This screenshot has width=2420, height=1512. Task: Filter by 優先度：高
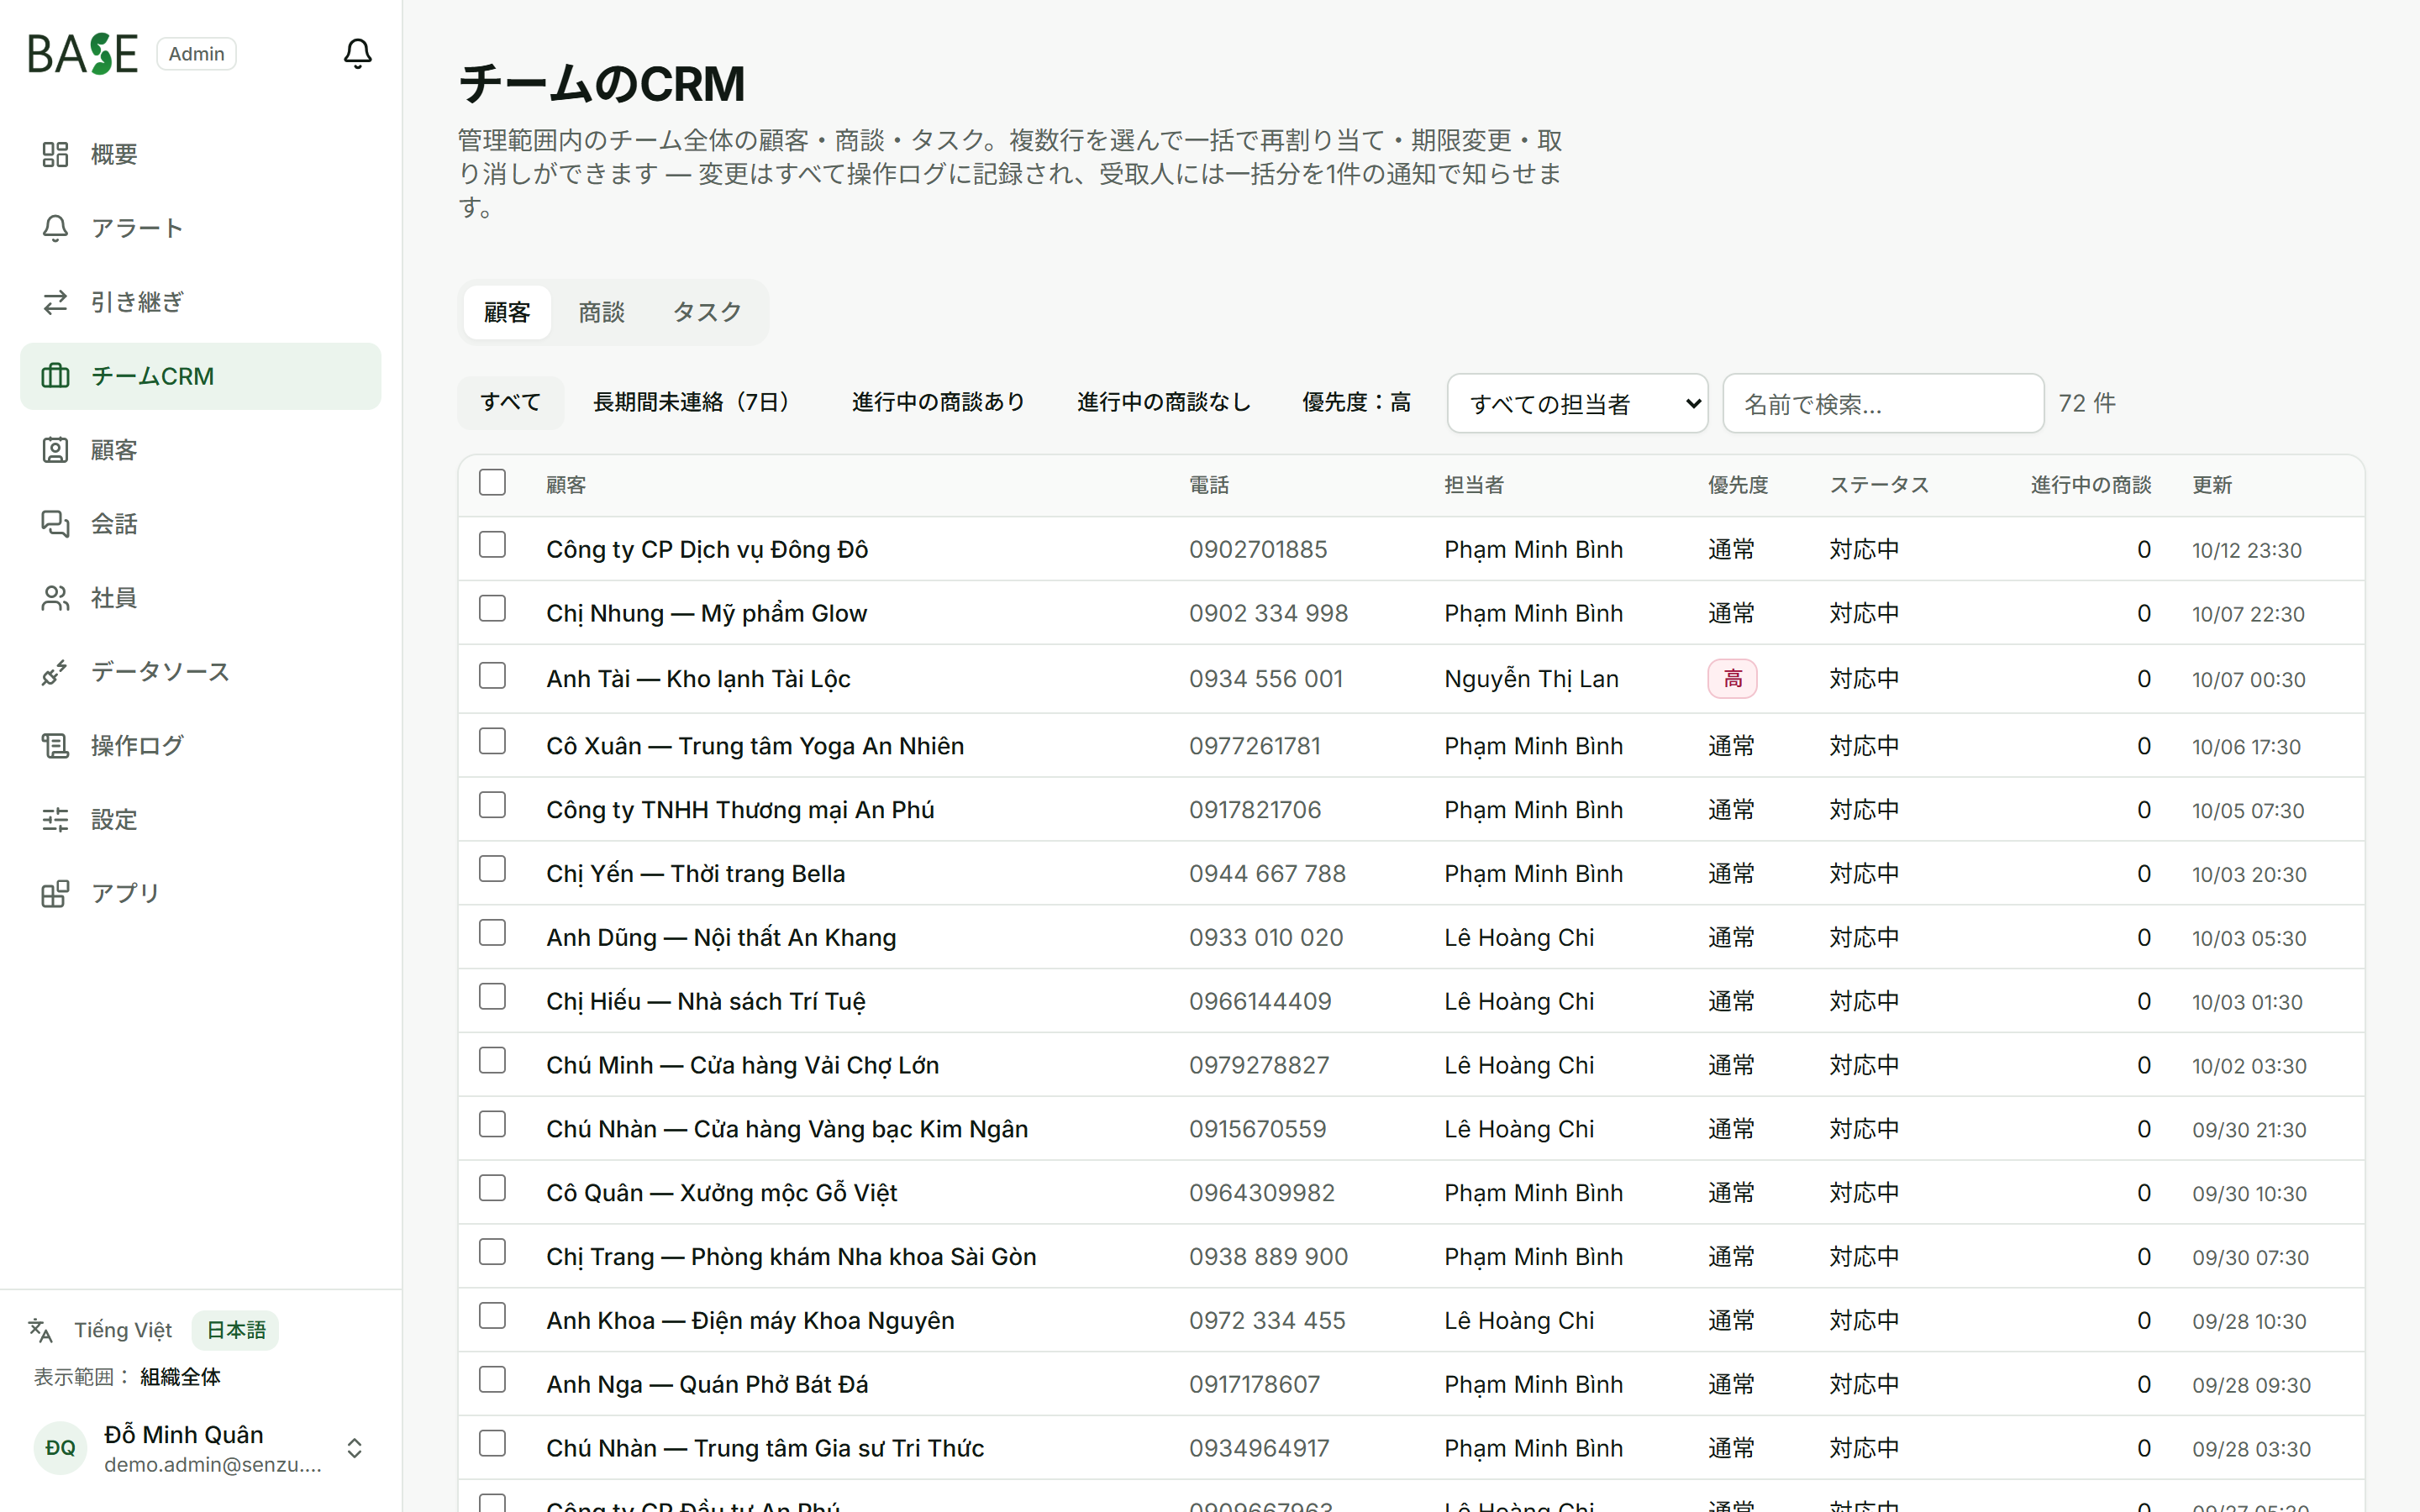[1356, 402]
